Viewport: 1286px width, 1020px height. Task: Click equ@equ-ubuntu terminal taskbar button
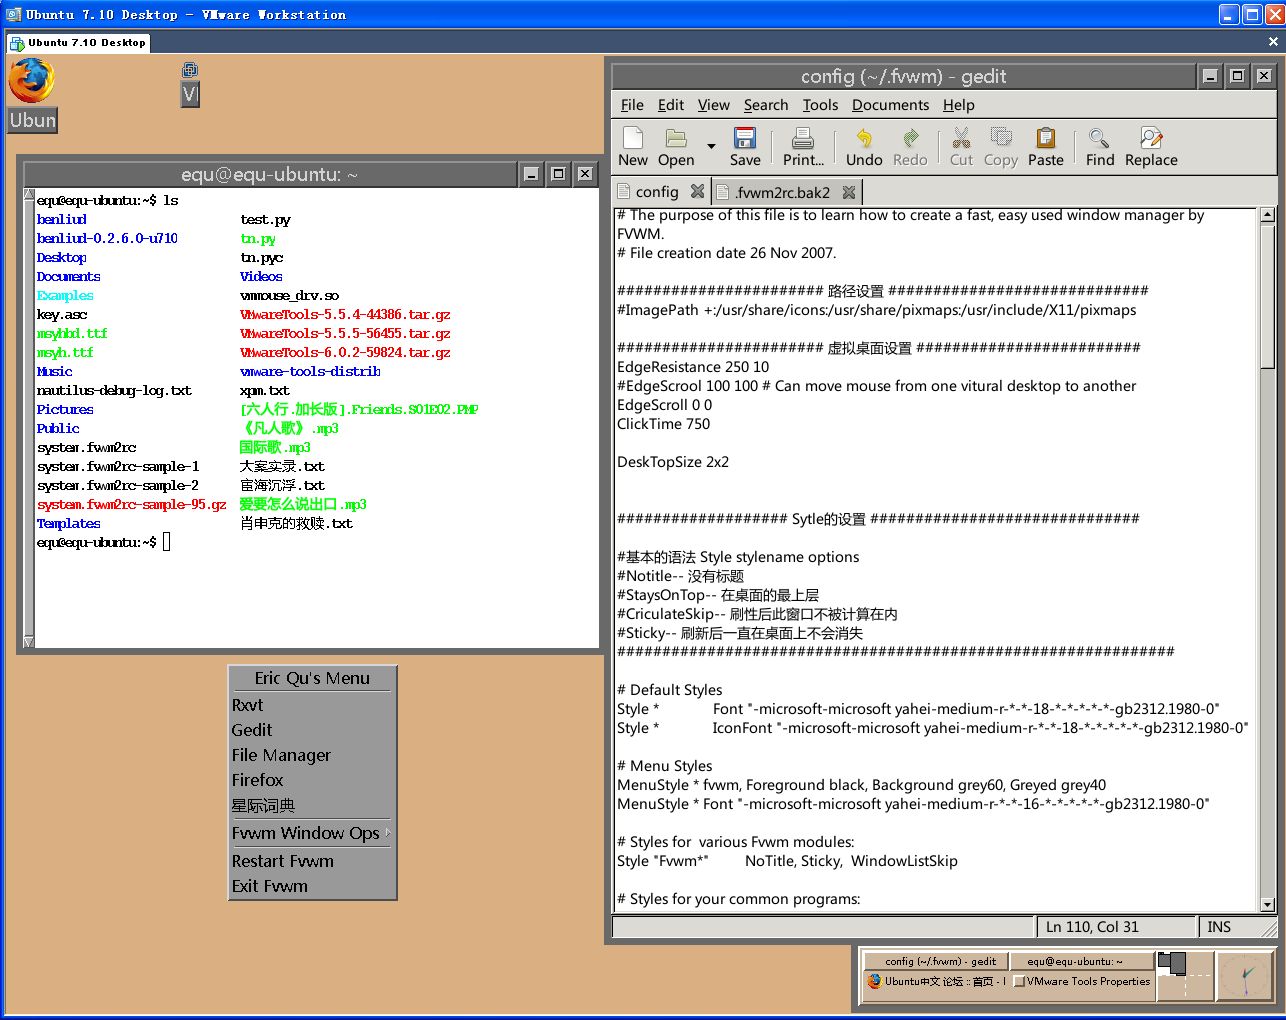tap(1080, 961)
